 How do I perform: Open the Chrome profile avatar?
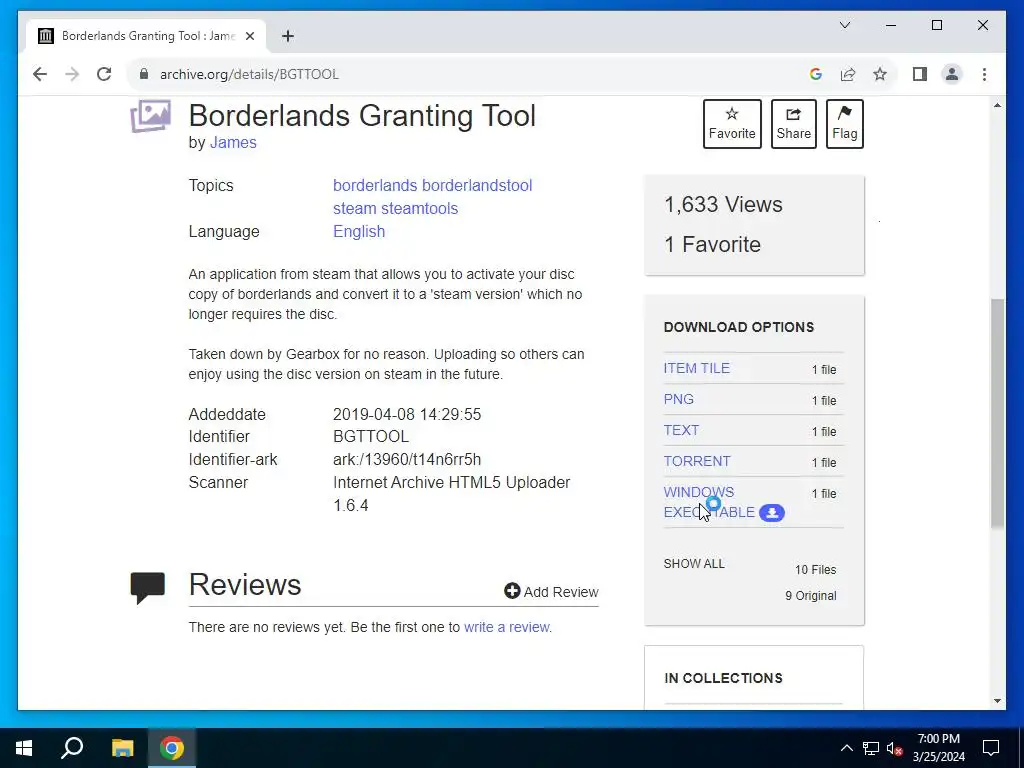(x=952, y=74)
